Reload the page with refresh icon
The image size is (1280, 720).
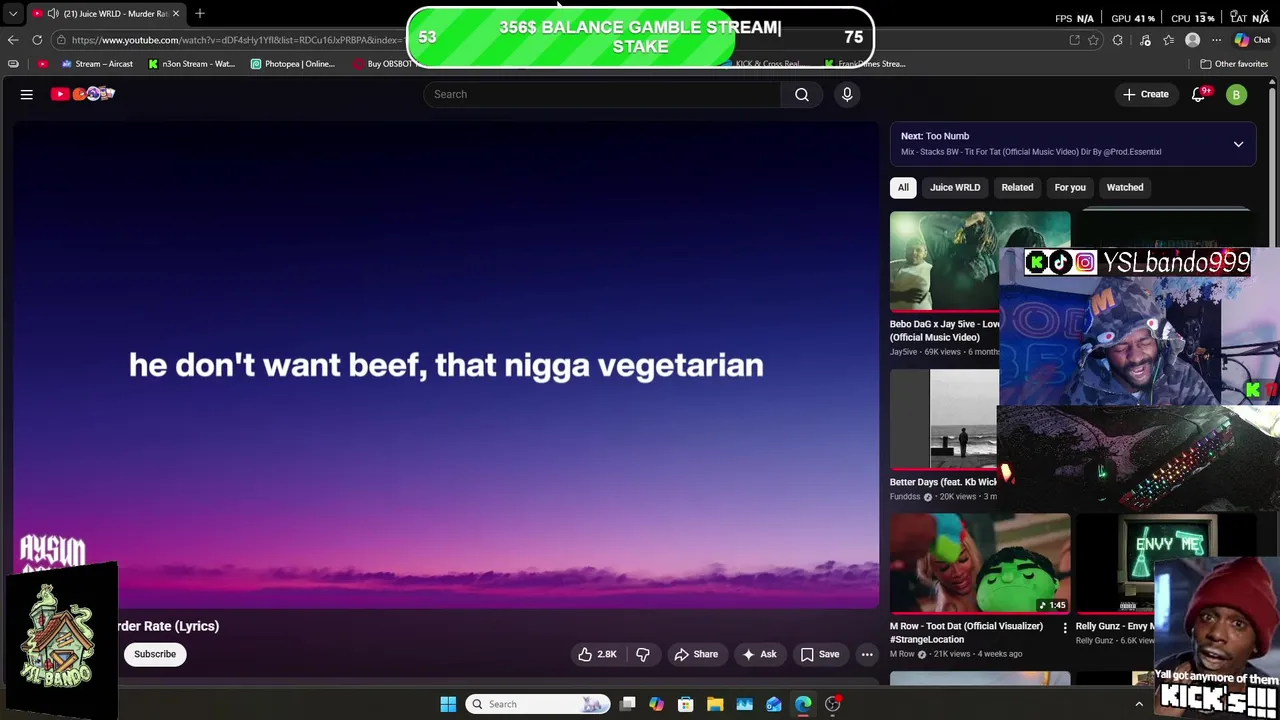(37, 40)
